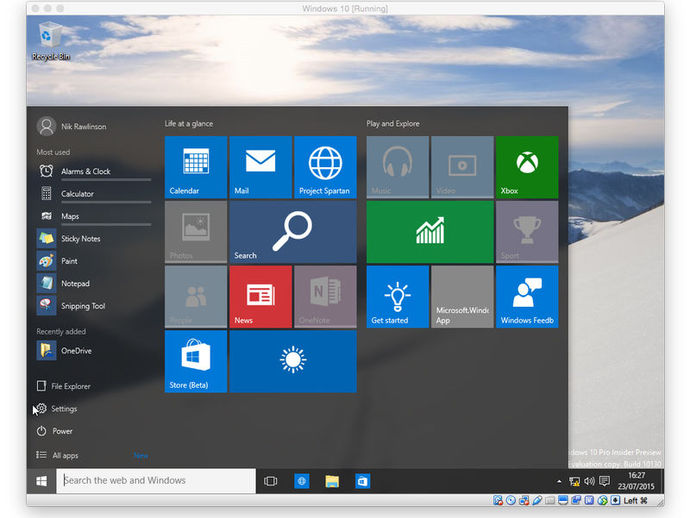Open the network tray icon
The image size is (690, 518).
(x=574, y=481)
